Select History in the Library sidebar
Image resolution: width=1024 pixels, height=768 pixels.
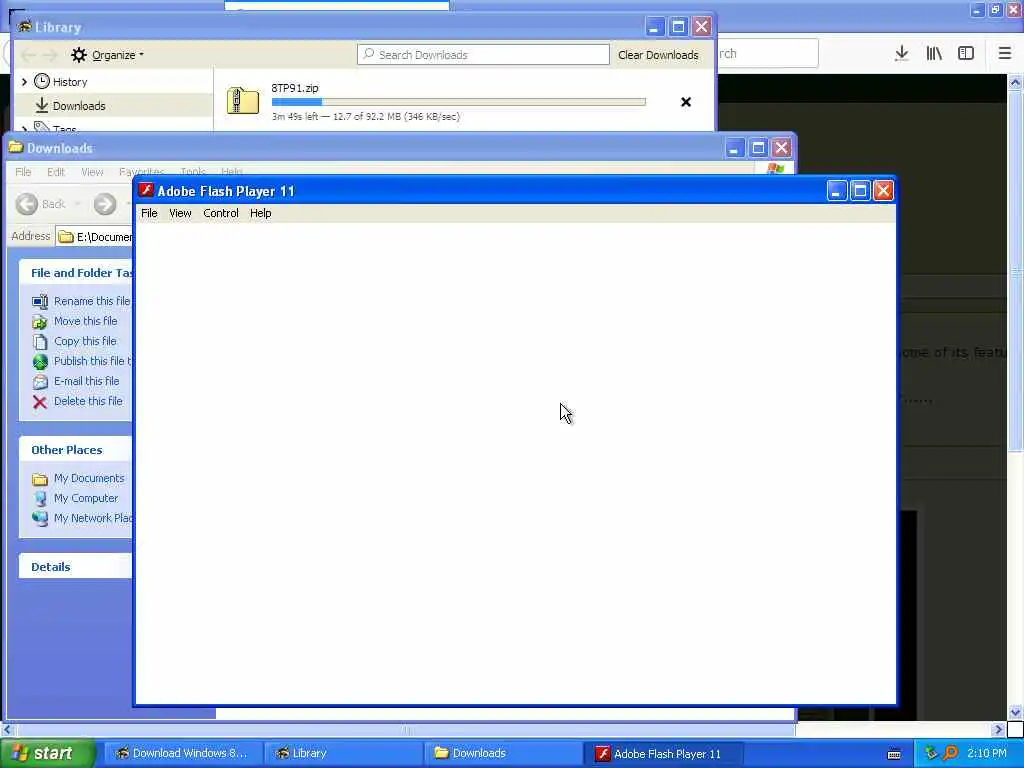point(70,82)
